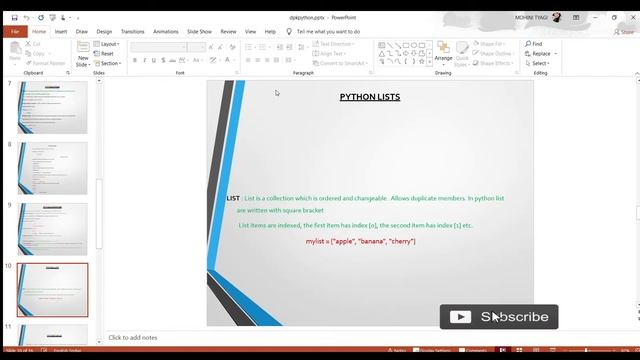This screenshot has width=640, height=360.
Task: Decrease font size icon
Action: [x=220, y=47]
